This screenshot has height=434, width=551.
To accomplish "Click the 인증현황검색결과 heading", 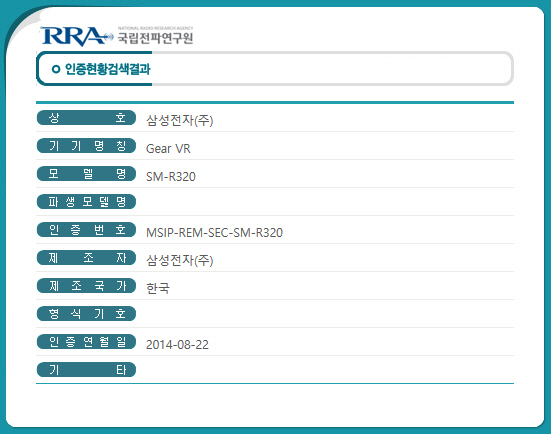I will (108, 69).
